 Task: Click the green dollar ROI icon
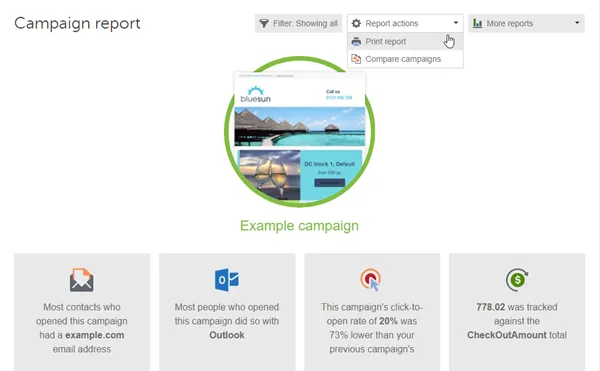[x=517, y=280]
